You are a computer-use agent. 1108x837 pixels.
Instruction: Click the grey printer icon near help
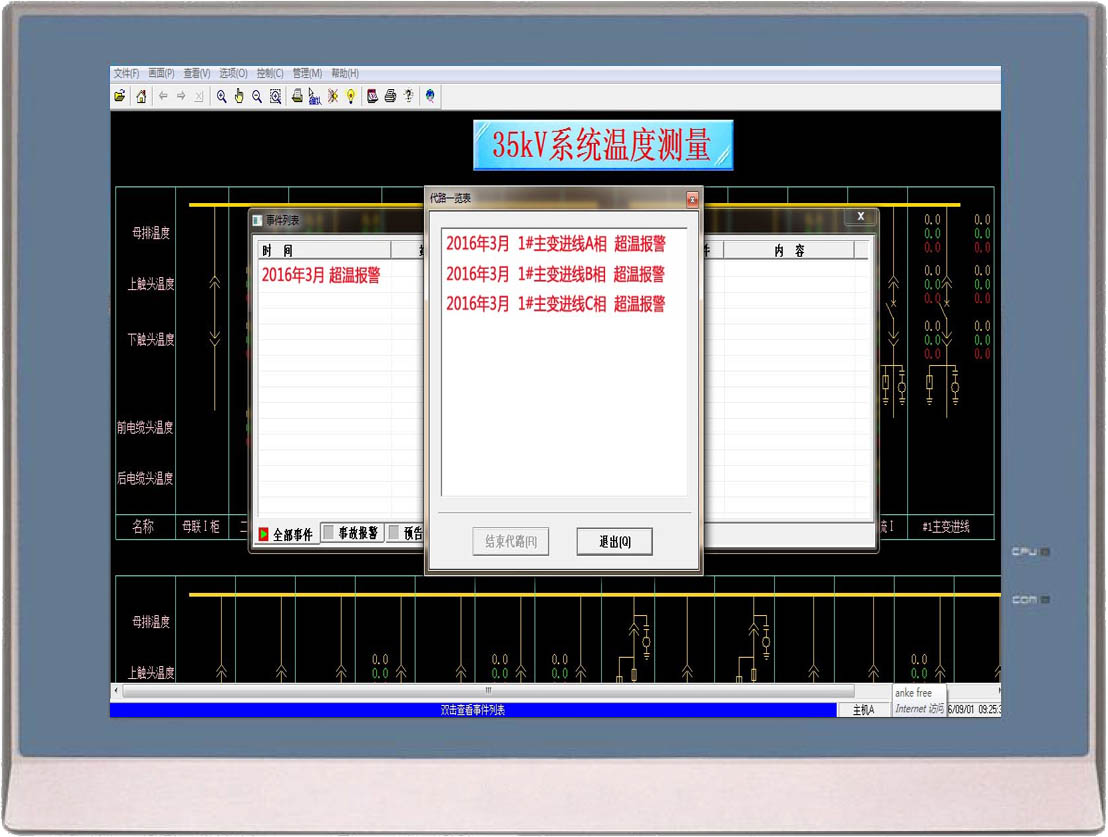pyautogui.click(x=391, y=96)
